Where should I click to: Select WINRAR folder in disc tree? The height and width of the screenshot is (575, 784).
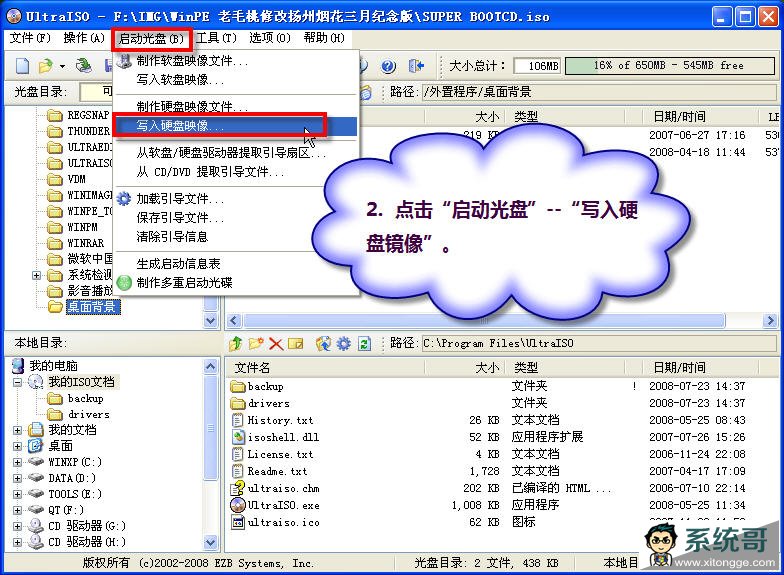pyautogui.click(x=76, y=243)
